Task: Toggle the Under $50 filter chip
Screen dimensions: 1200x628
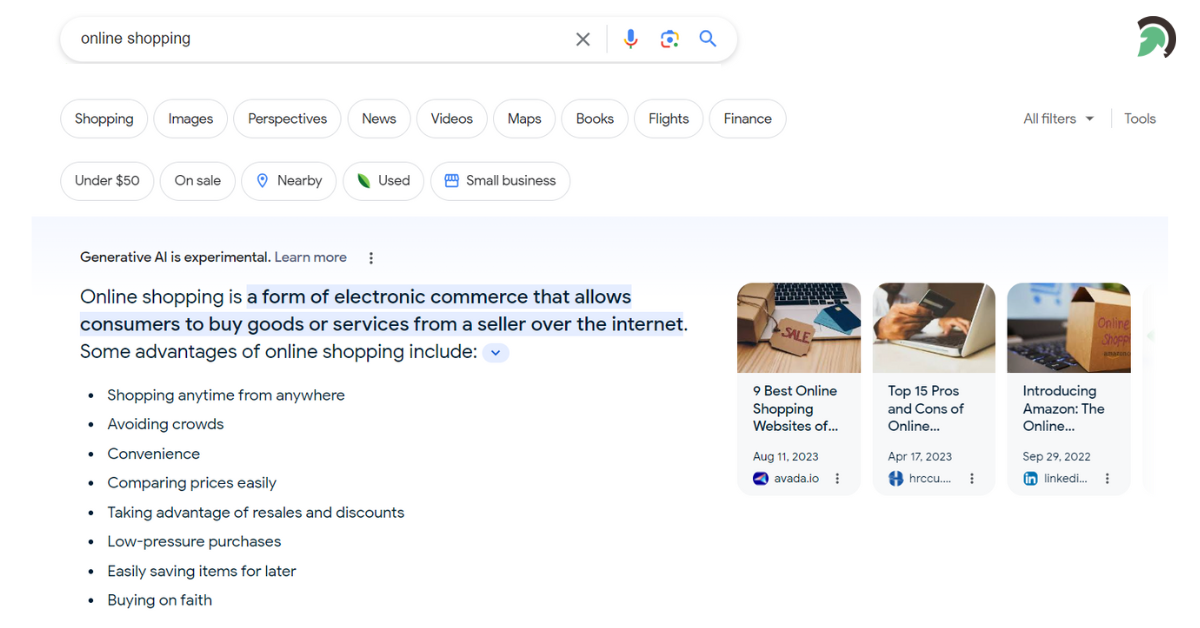Action: [x=107, y=181]
